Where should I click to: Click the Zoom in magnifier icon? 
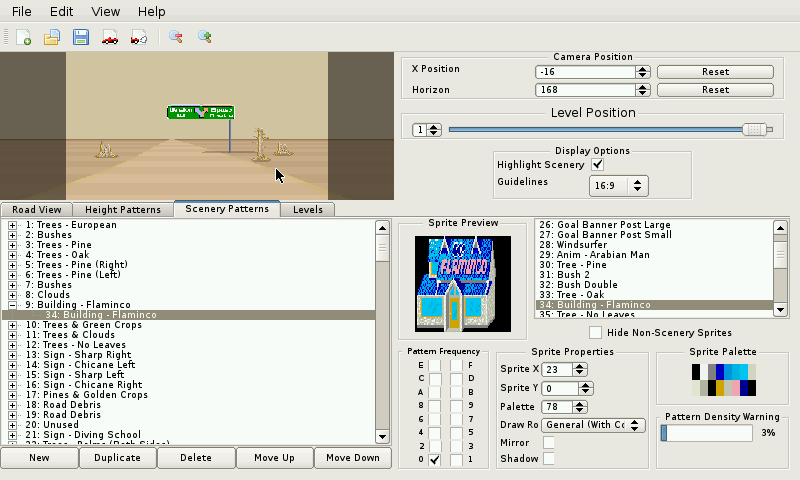coord(205,37)
